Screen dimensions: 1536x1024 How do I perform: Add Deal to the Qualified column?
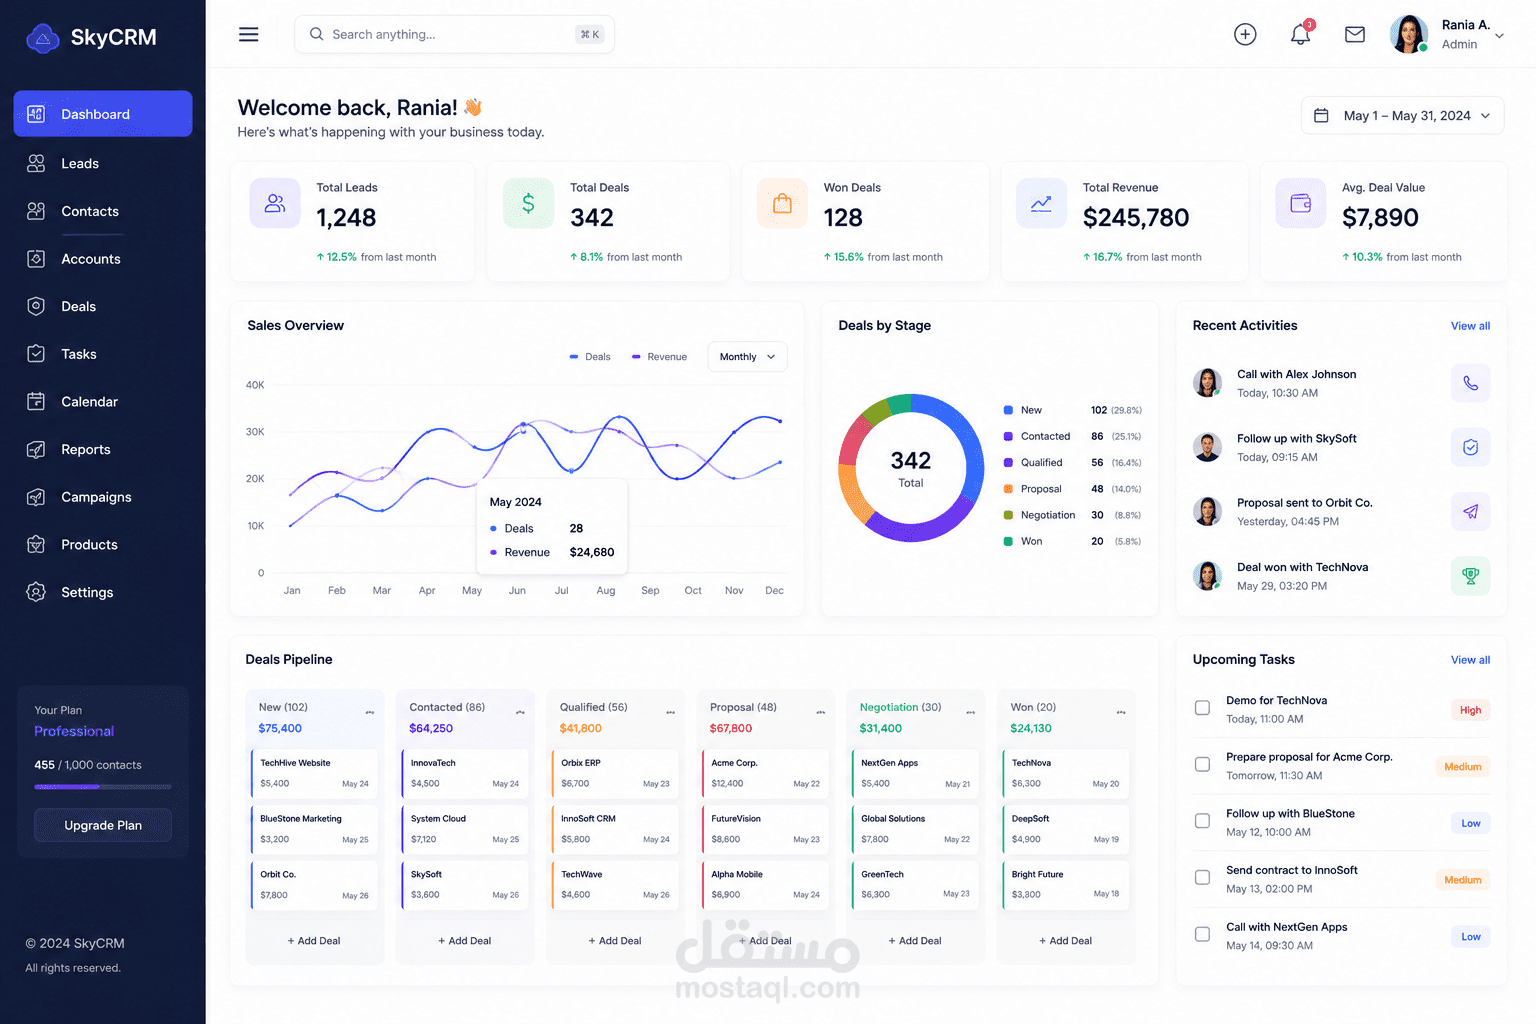[x=615, y=941]
